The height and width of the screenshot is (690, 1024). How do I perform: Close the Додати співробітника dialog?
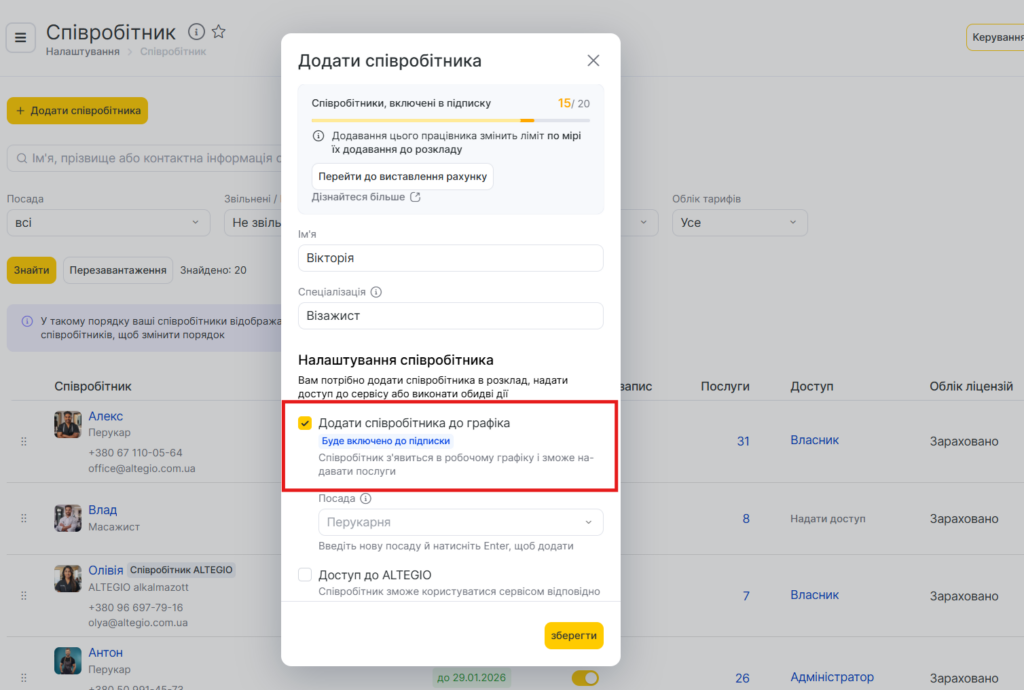point(593,61)
